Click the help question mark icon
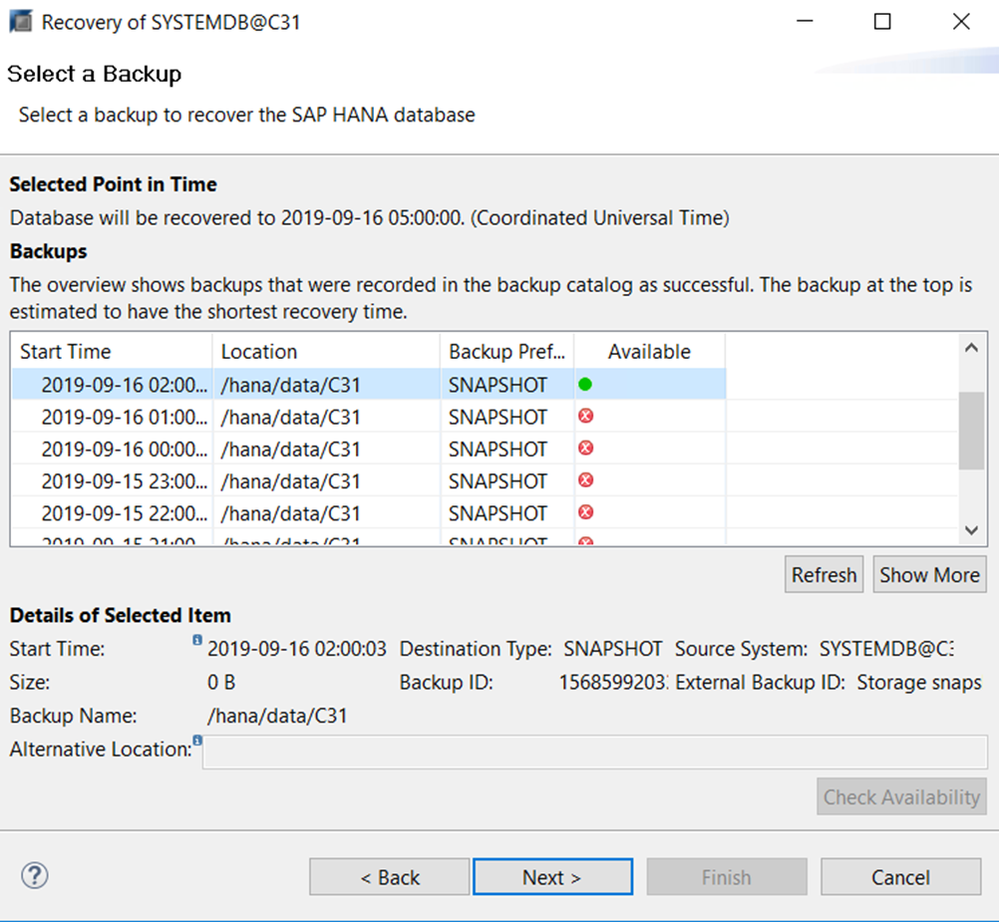 [34, 875]
